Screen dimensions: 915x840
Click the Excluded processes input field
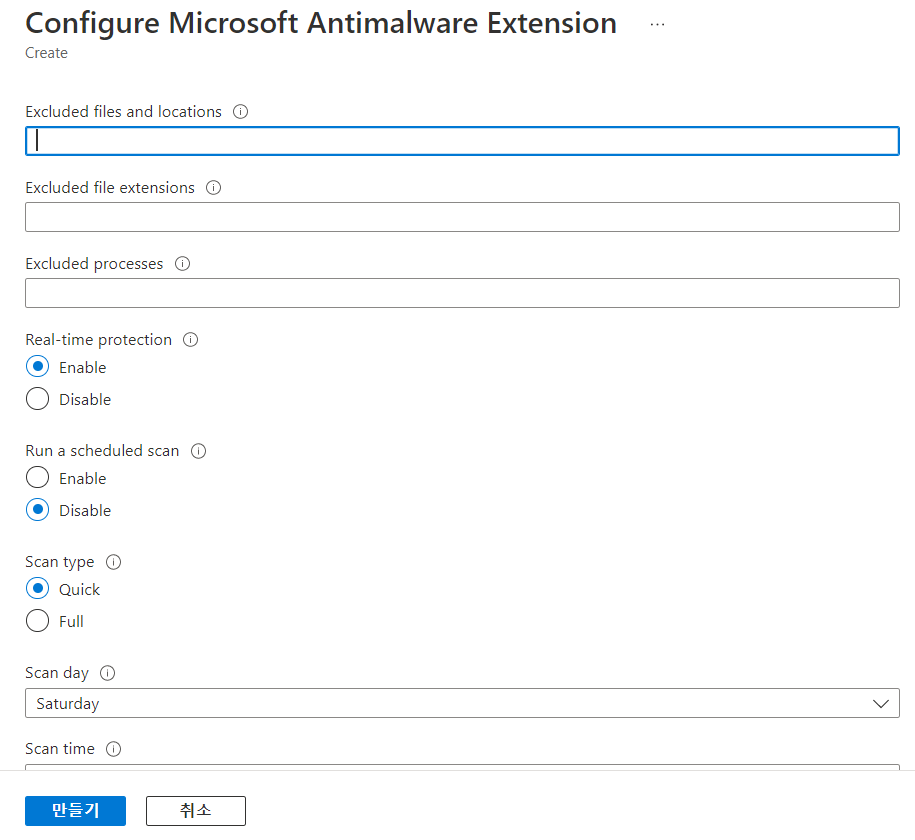coord(462,293)
